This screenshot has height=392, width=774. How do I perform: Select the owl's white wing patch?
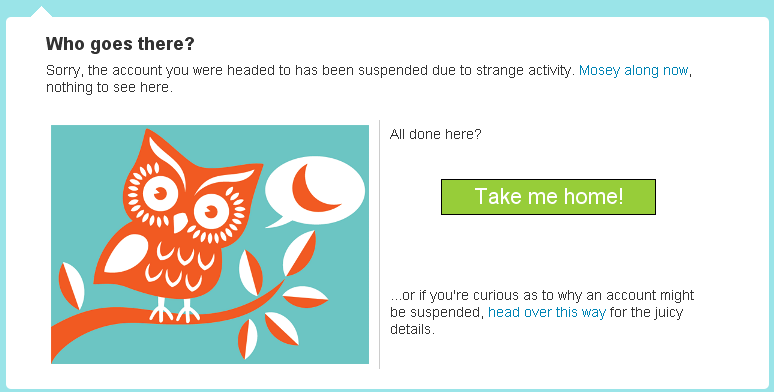pos(126,253)
